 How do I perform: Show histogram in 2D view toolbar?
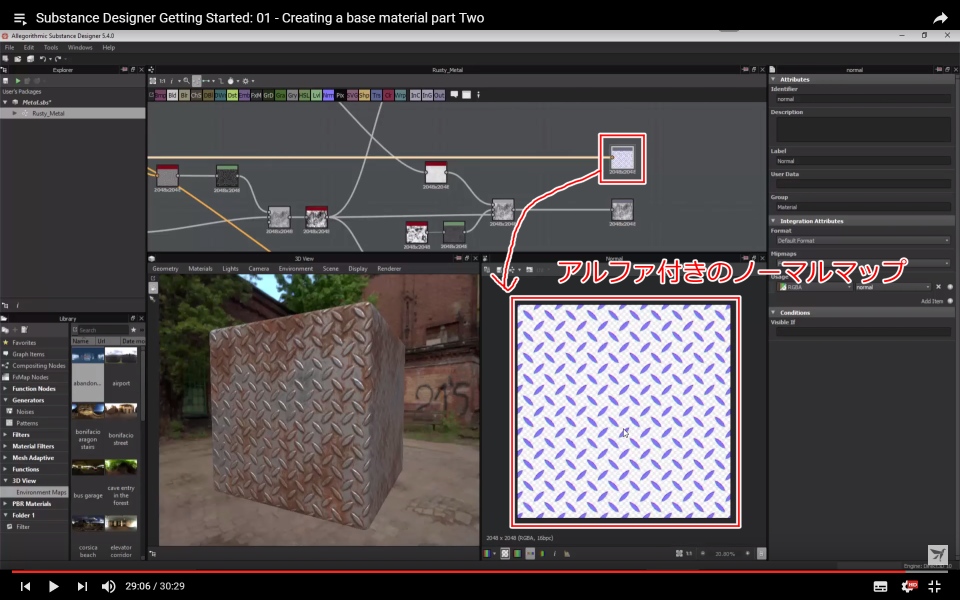[566, 553]
